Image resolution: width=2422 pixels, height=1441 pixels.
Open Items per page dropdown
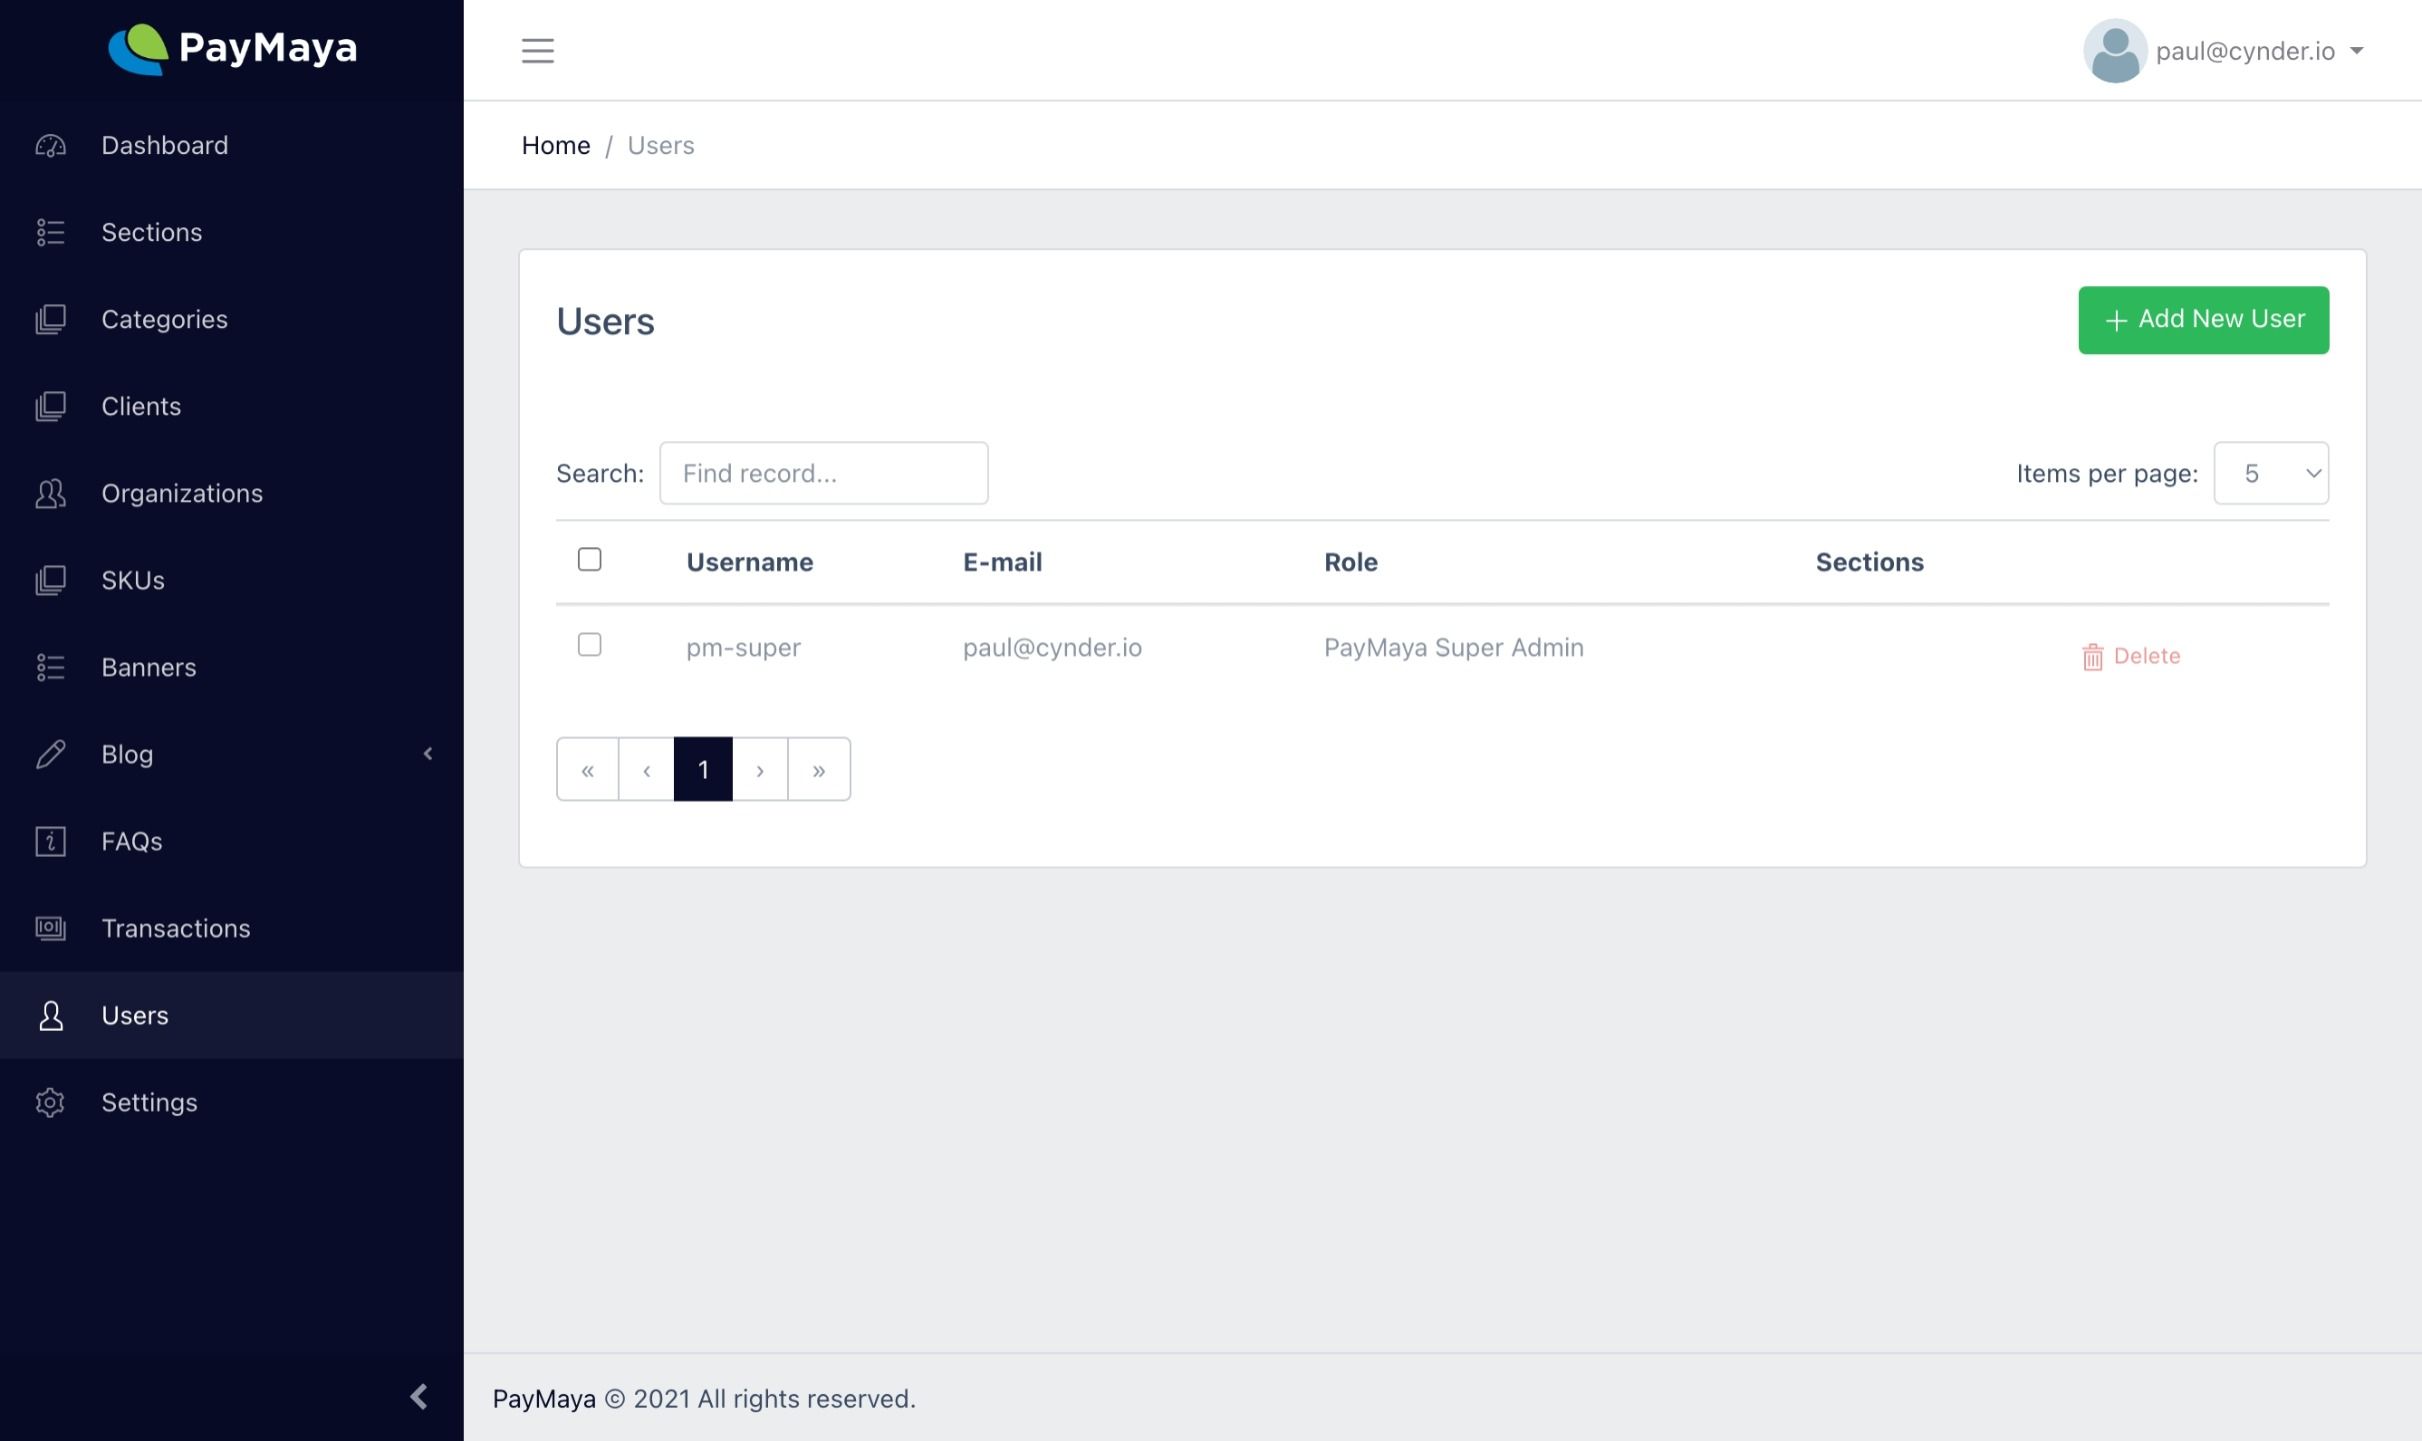(x=2271, y=473)
